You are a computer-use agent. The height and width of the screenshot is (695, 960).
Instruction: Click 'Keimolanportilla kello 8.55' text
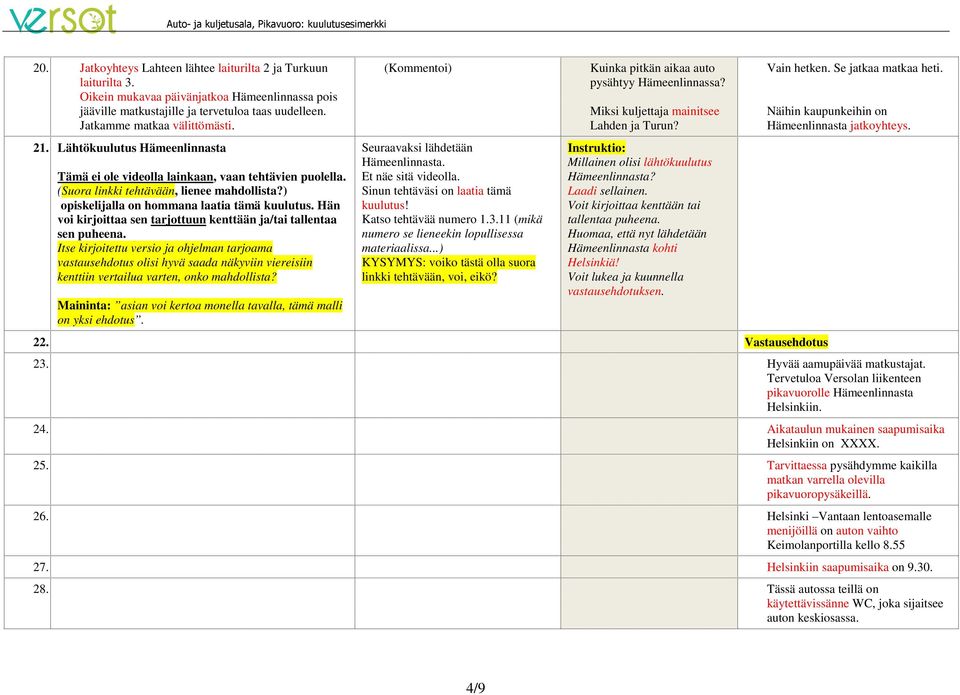pyautogui.click(x=836, y=544)
